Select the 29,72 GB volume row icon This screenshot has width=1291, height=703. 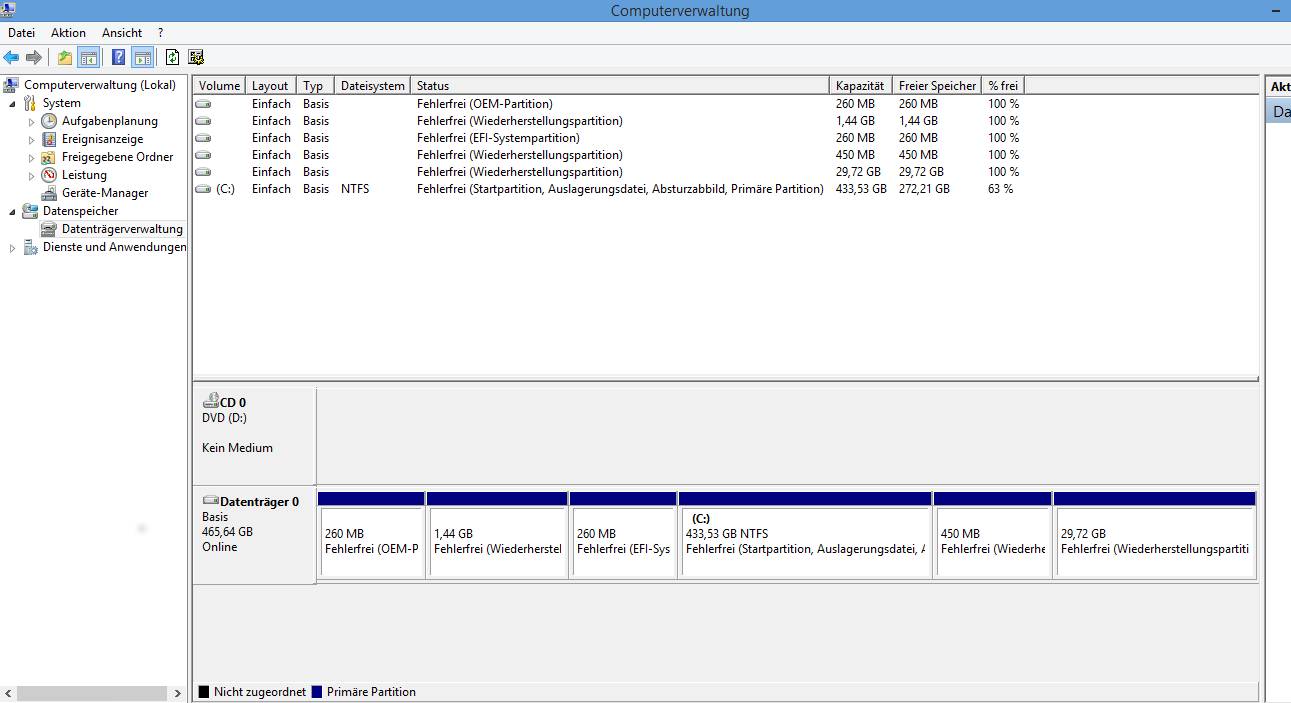(x=204, y=172)
